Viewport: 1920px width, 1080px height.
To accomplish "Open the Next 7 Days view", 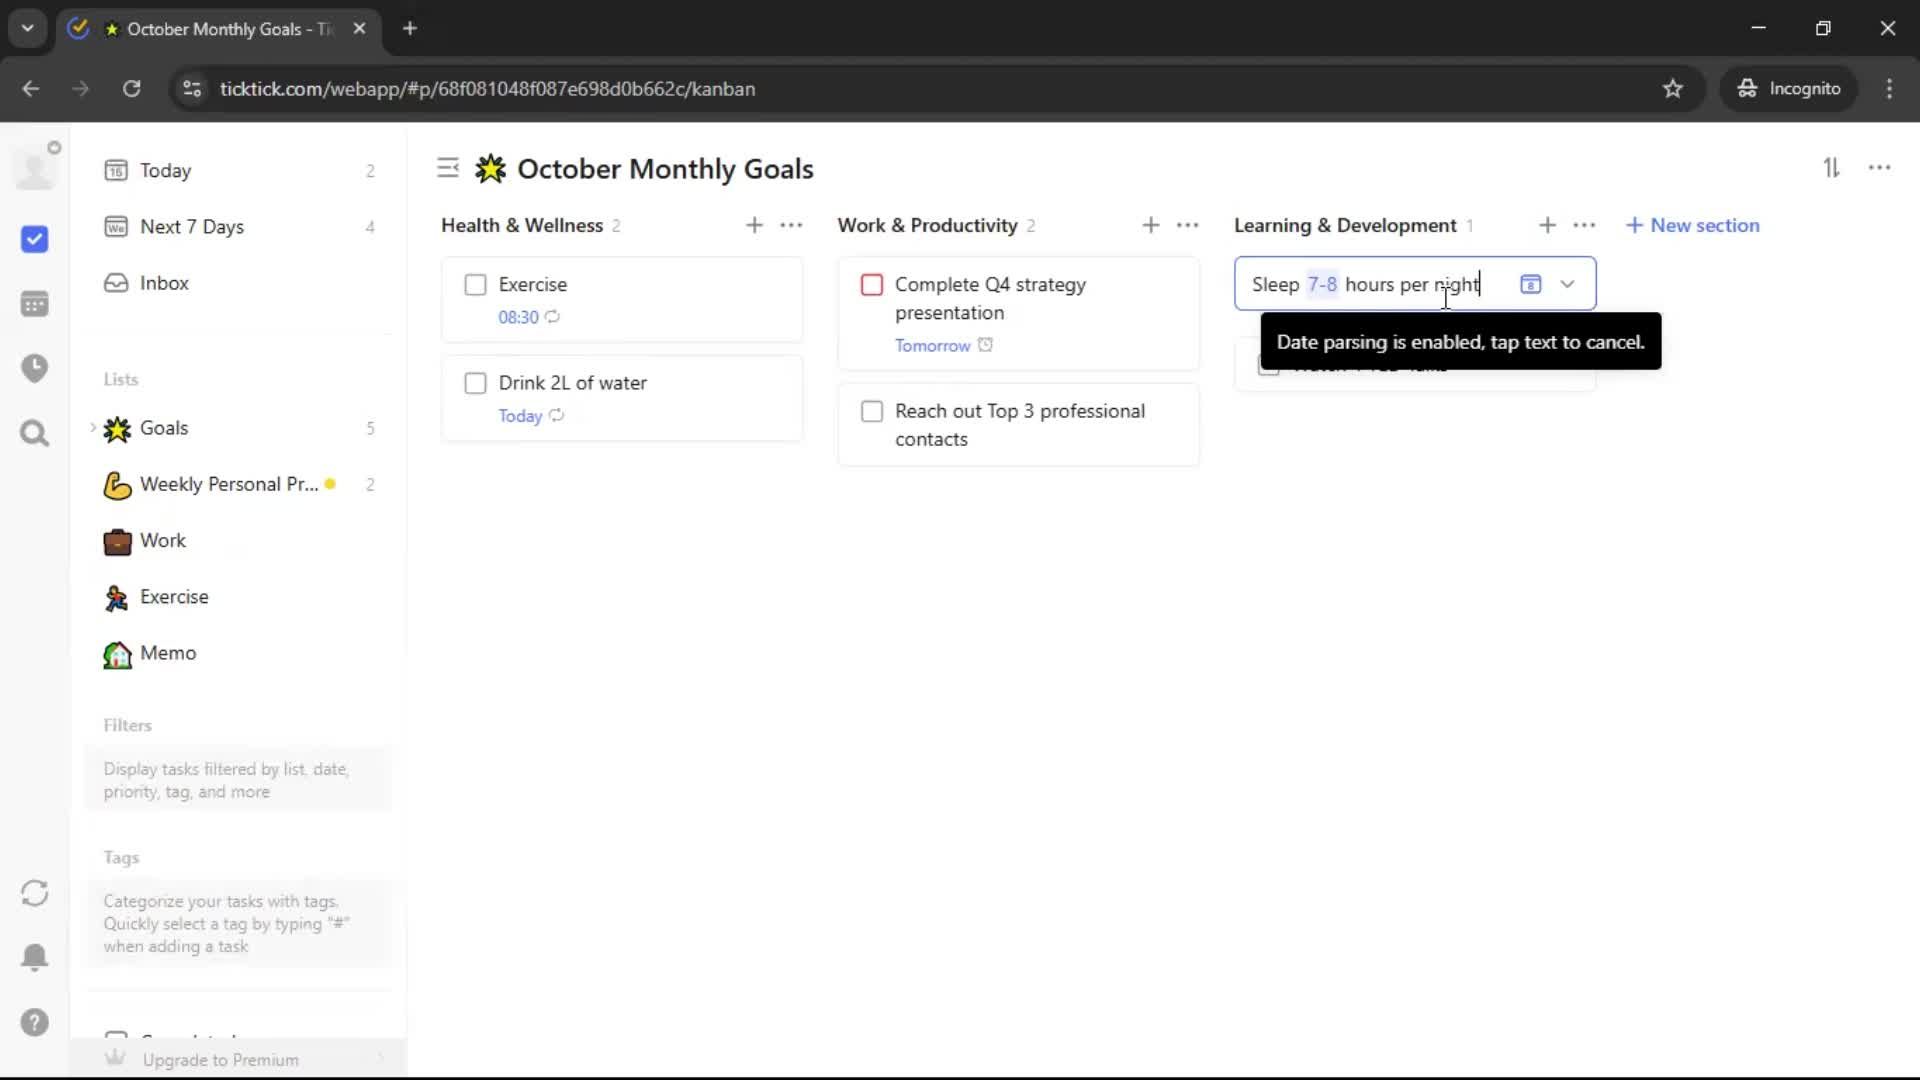I will coord(191,227).
